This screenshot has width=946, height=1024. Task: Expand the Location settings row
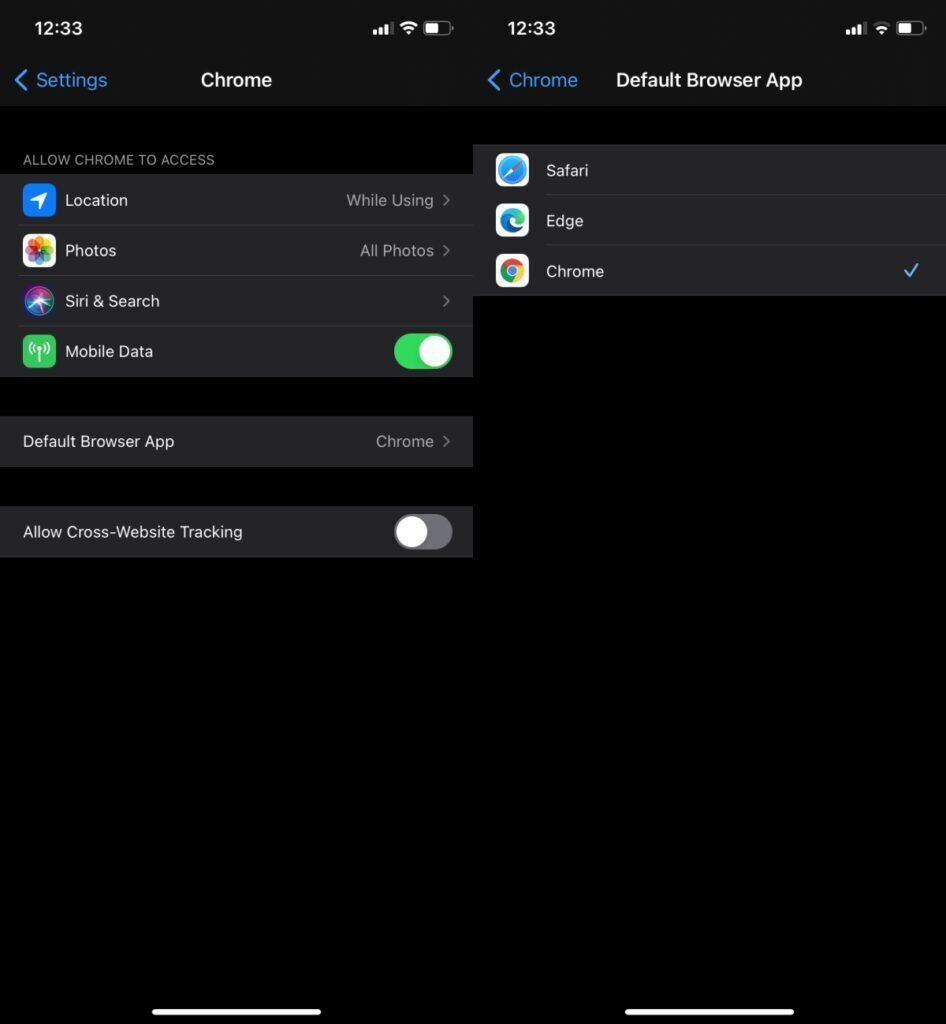(237, 200)
